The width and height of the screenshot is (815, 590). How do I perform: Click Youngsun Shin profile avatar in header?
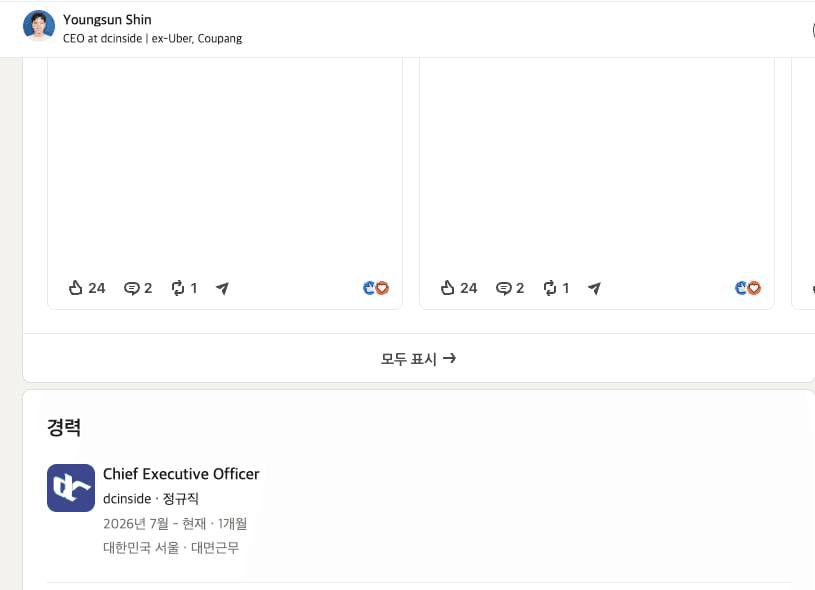click(x=38, y=25)
